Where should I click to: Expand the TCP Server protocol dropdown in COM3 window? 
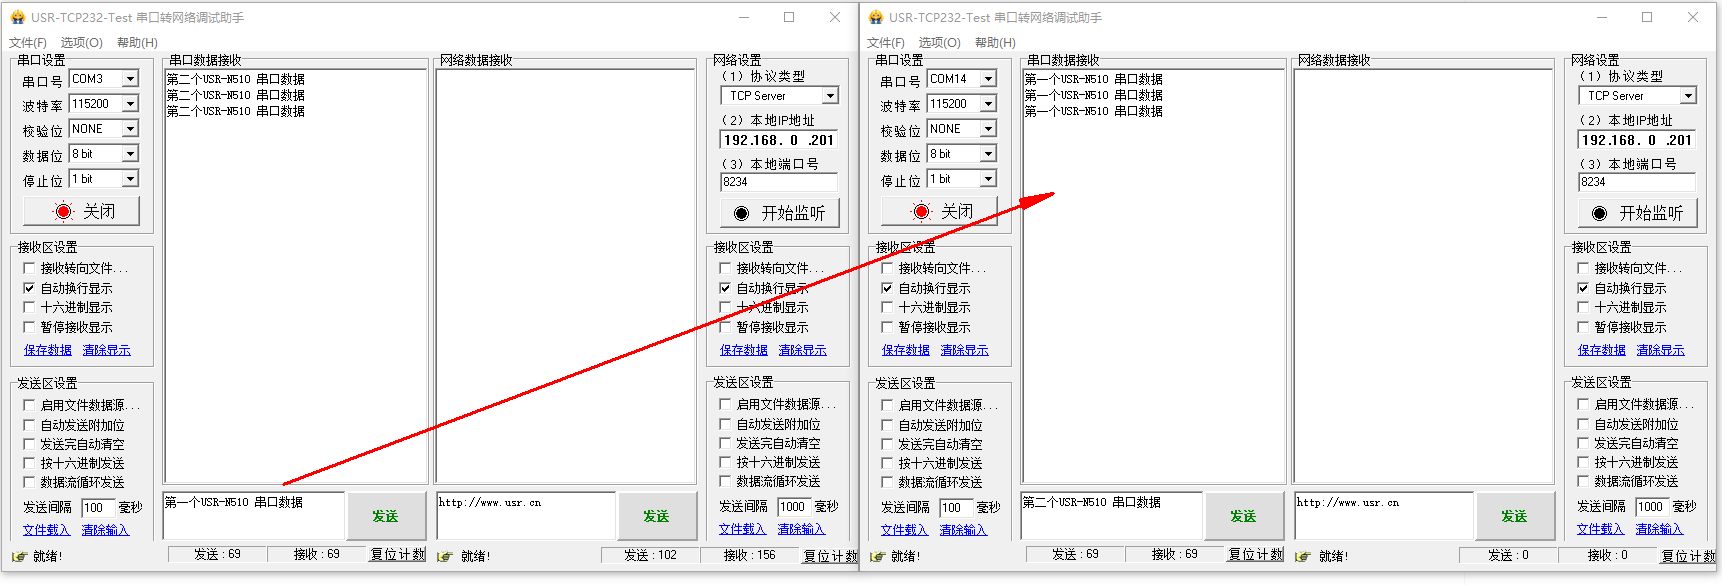pyautogui.click(x=830, y=96)
